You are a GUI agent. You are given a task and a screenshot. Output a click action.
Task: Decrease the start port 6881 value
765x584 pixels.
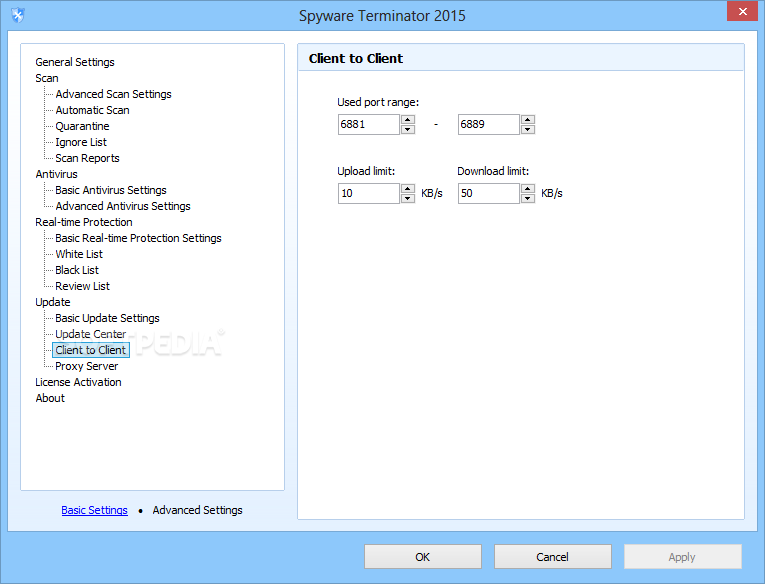pyautogui.click(x=408, y=129)
